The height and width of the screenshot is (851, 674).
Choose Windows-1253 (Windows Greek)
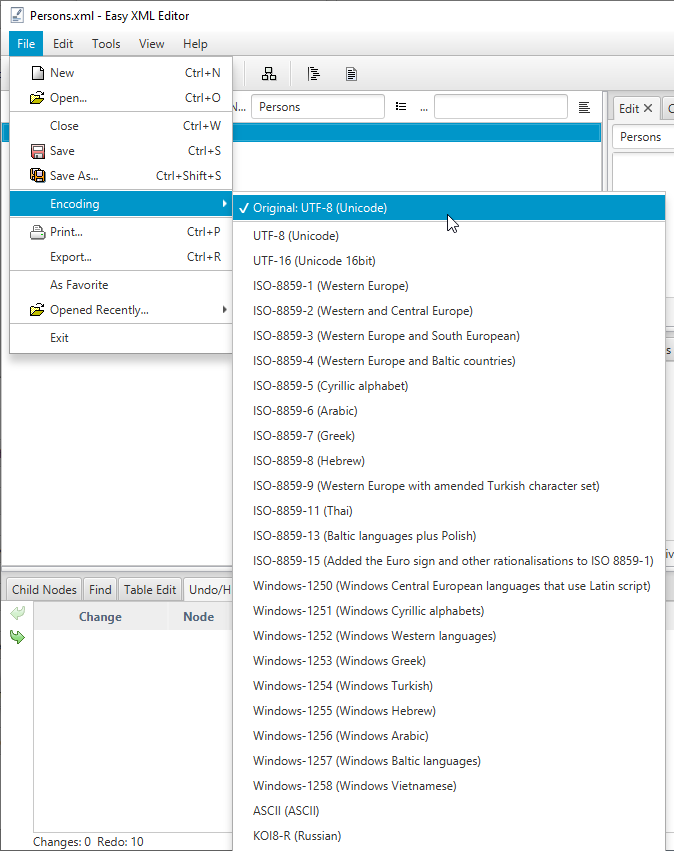coord(449,661)
